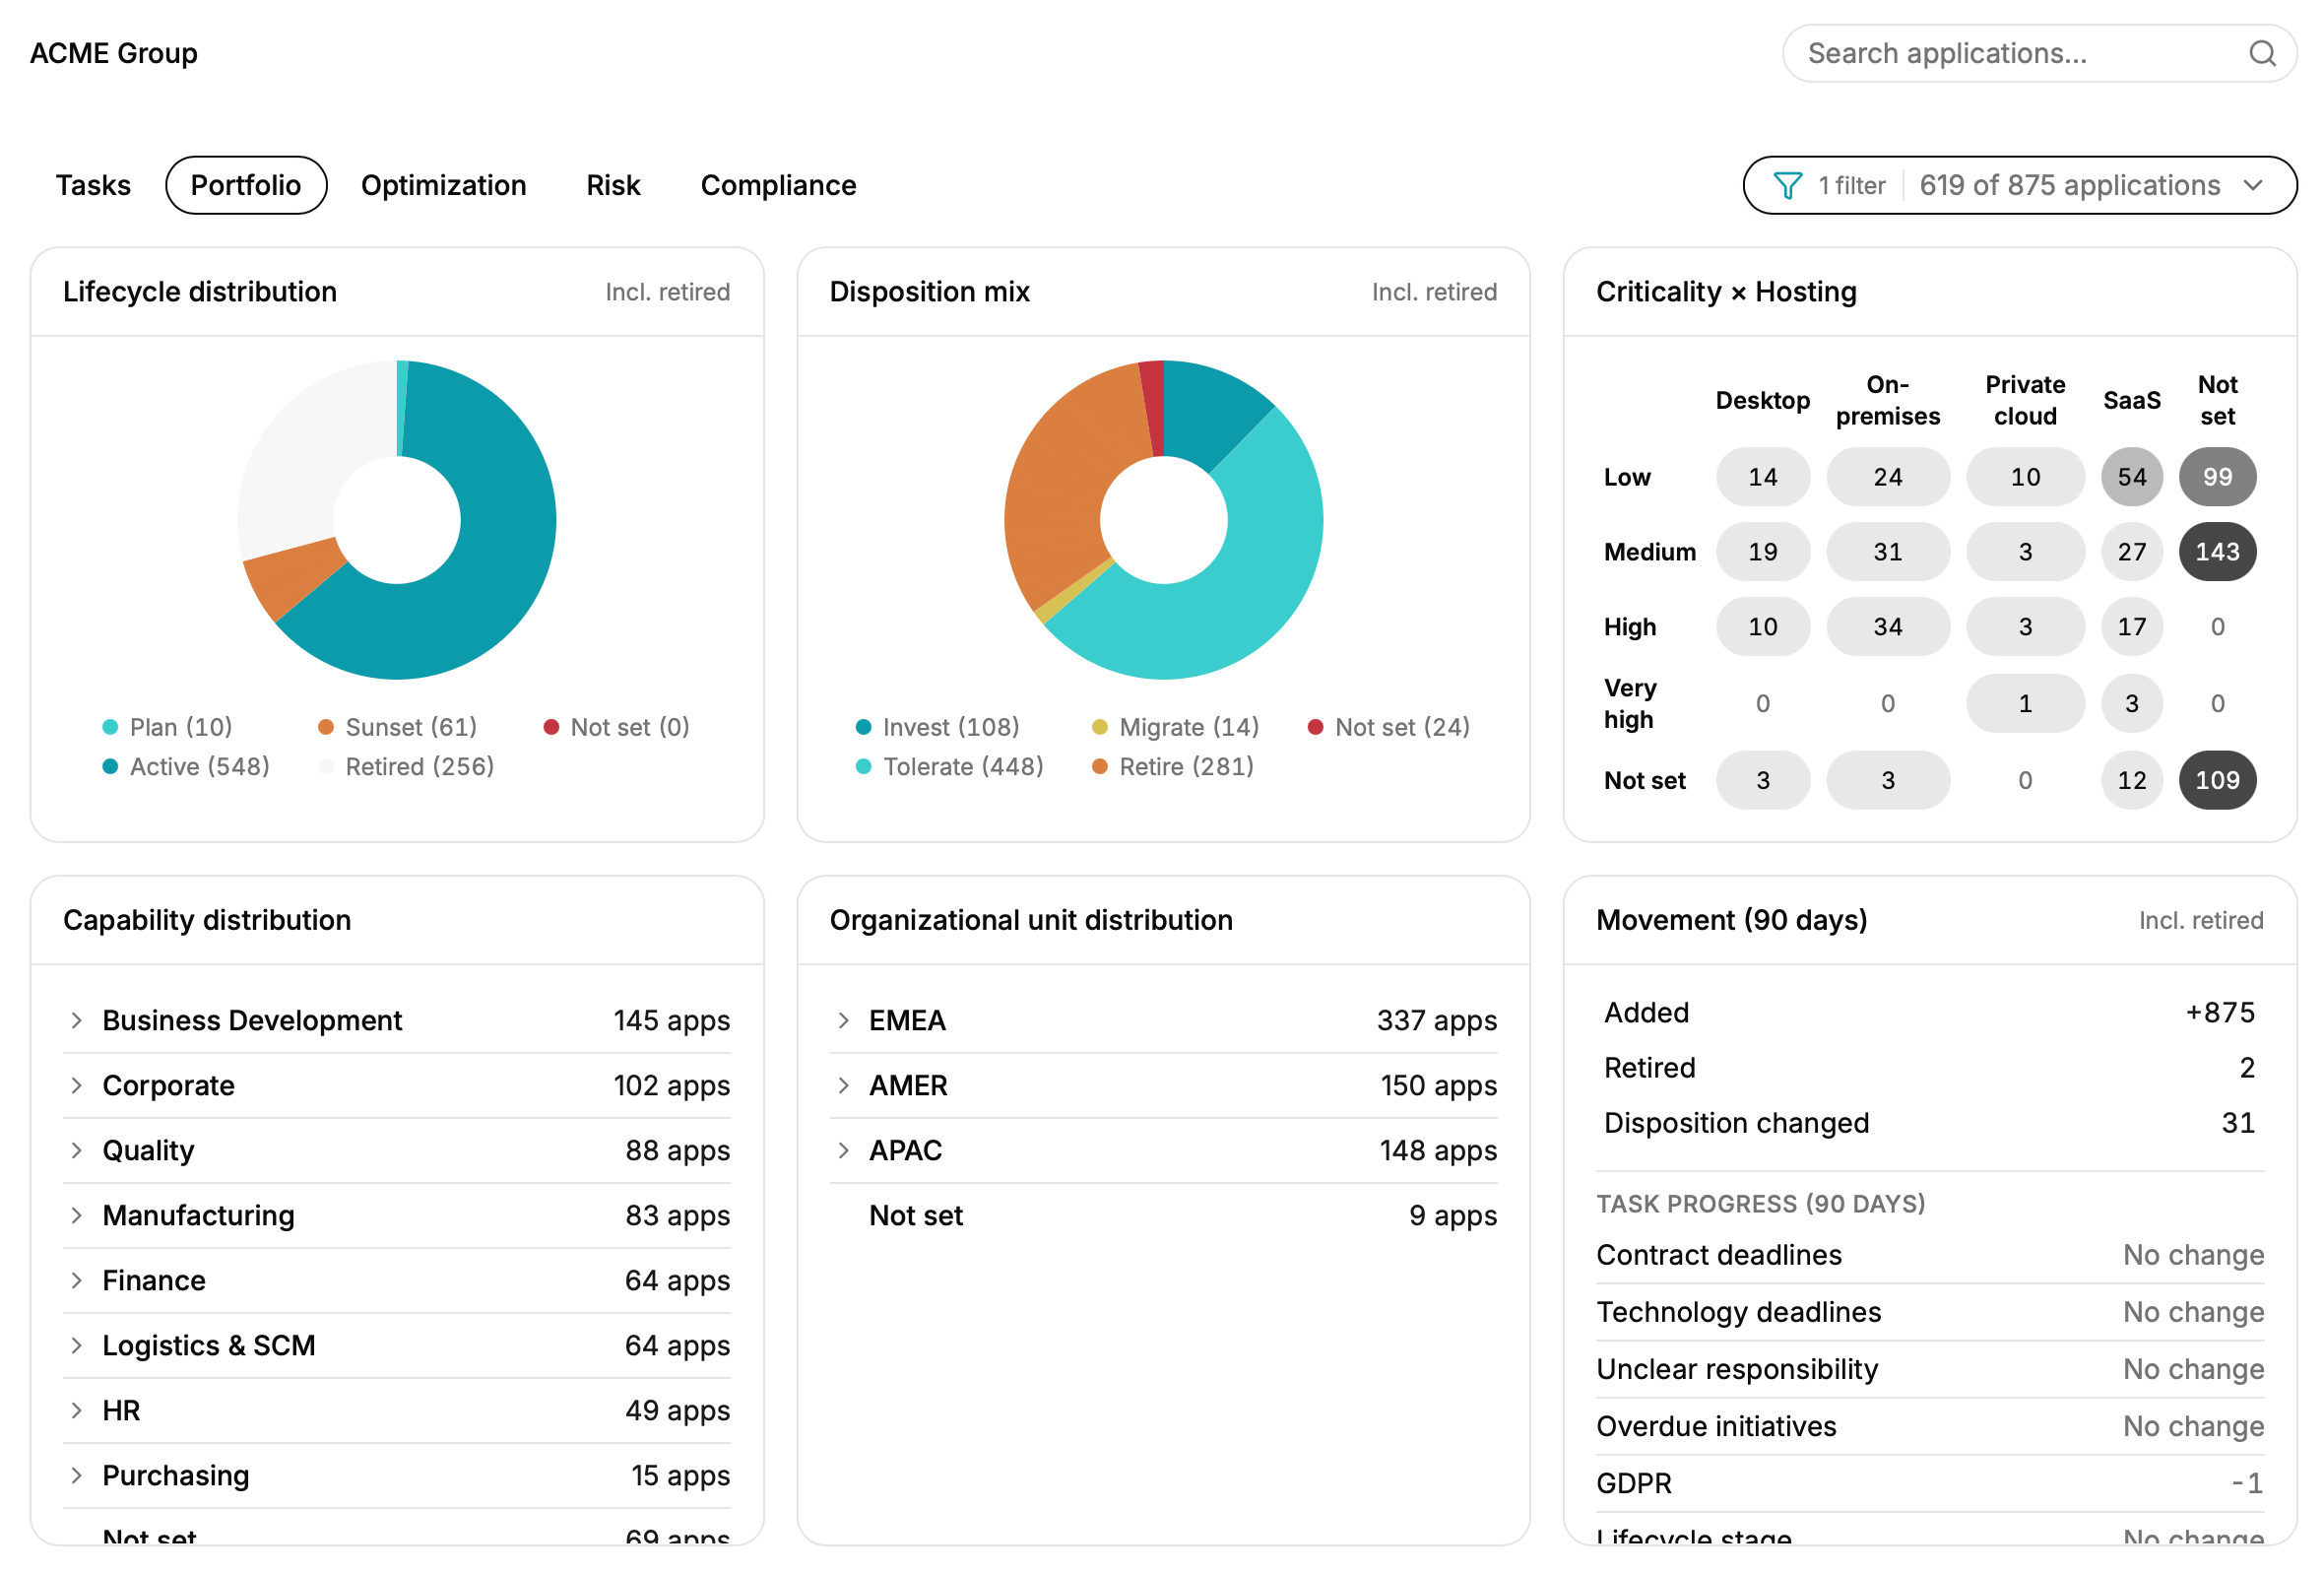Image resolution: width=2324 pixels, height=1574 pixels.
Task: Toggle disposition Not set (24) legend
Action: click(1390, 727)
